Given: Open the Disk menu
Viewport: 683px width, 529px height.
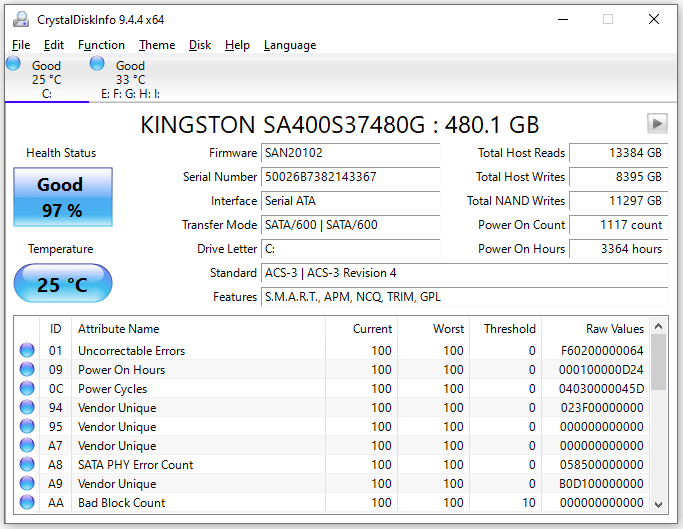Looking at the screenshot, I should [x=200, y=45].
